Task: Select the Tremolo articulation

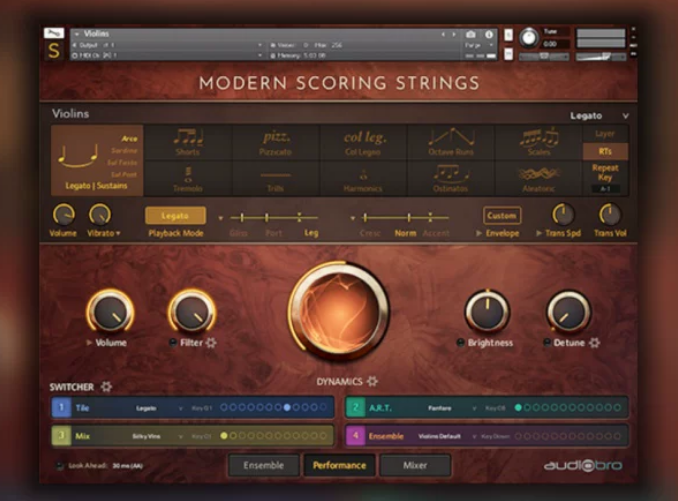Action: tap(188, 179)
